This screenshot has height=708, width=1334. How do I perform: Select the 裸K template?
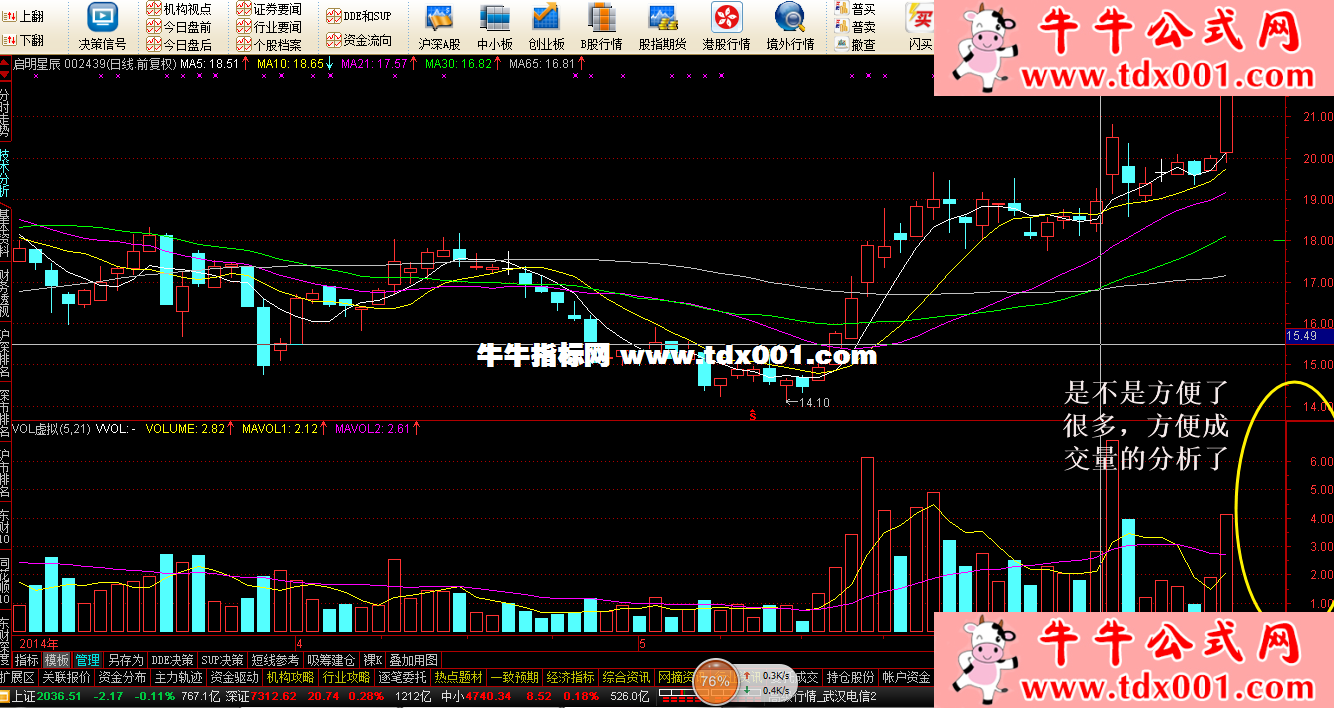coord(373,660)
